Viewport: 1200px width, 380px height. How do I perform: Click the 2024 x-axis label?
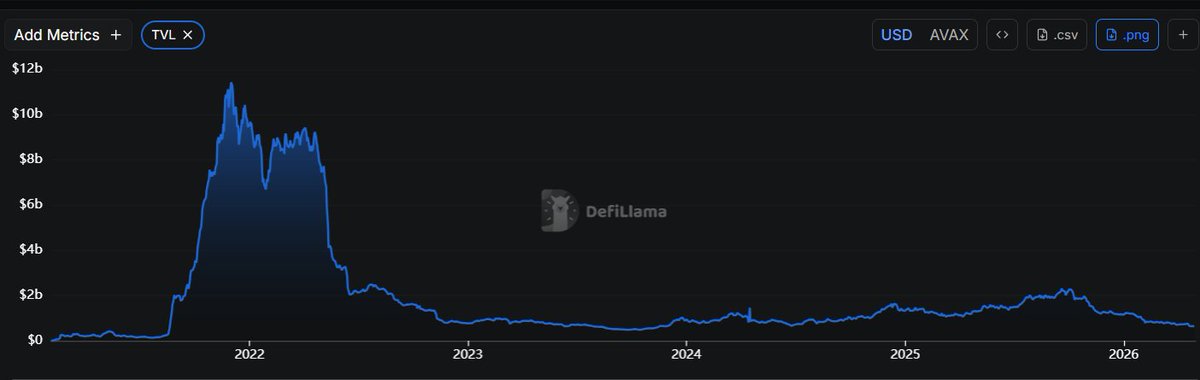pos(686,354)
